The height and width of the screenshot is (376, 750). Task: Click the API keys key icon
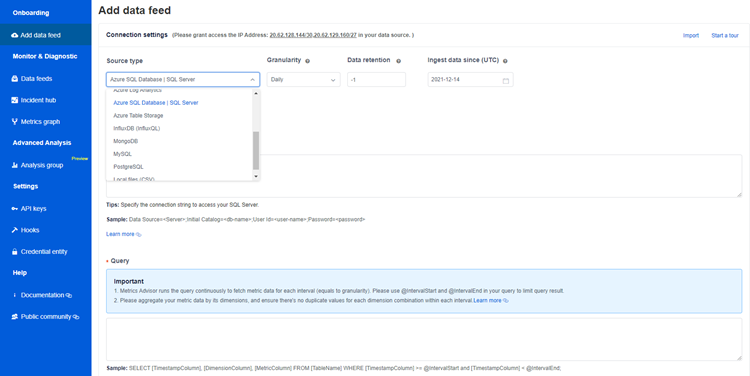[14, 209]
